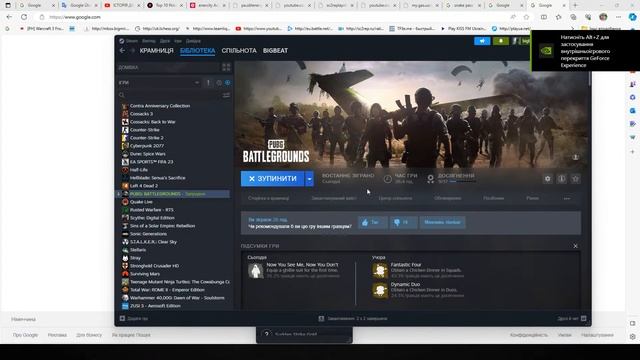Open the library advanced filter sliders icon
Screen dimensions: 640x360
point(226,95)
